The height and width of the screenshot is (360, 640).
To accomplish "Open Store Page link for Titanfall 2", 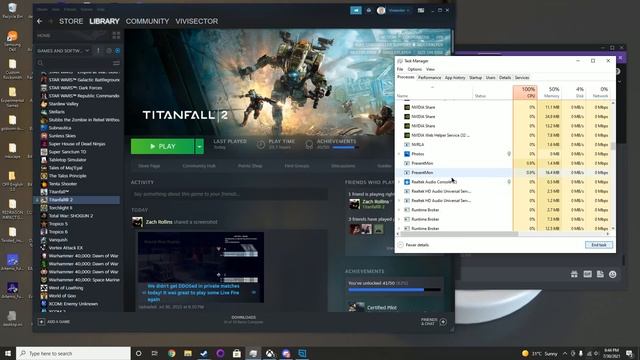I will pyautogui.click(x=149, y=166).
